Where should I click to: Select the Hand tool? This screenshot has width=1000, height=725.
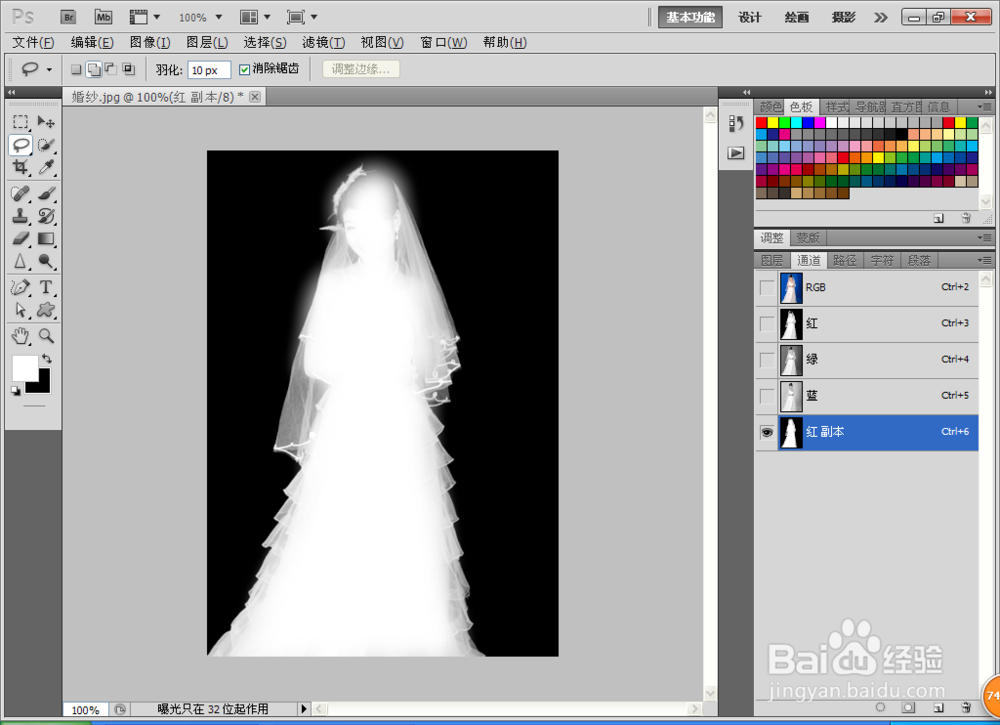20,335
